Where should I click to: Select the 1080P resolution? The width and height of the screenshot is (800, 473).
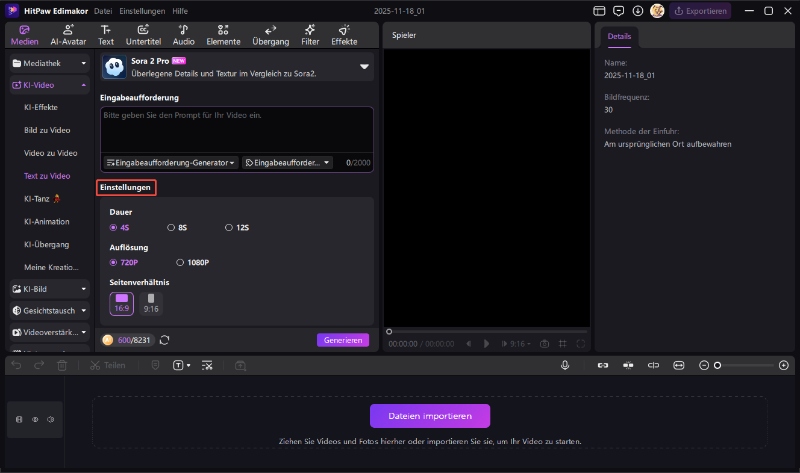(x=192, y=262)
